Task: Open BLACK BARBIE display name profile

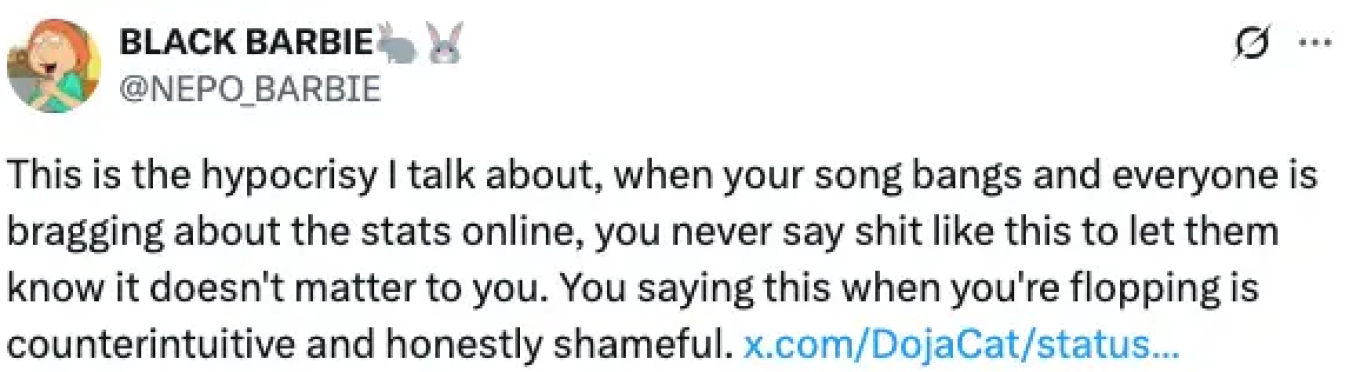Action: tap(246, 42)
